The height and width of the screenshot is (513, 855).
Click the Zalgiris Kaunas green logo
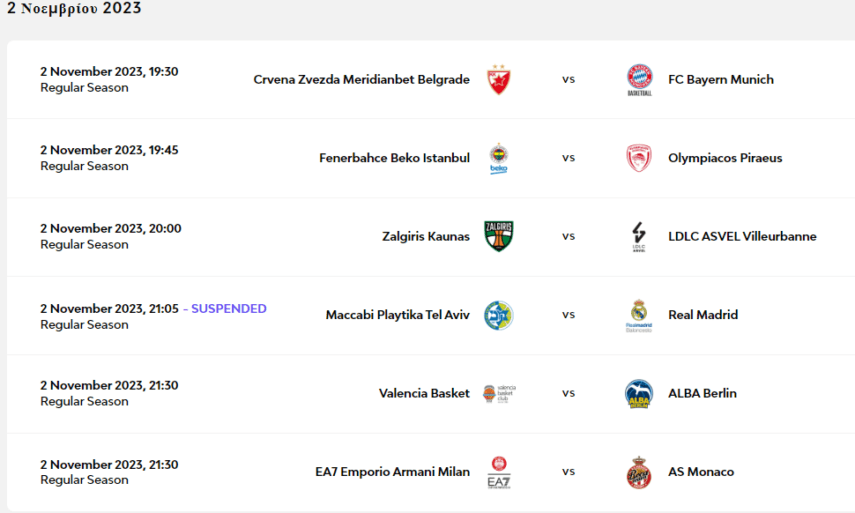[498, 237]
